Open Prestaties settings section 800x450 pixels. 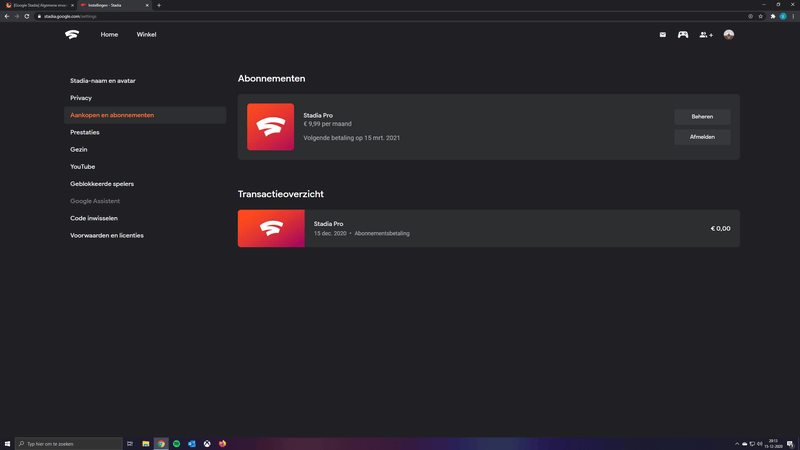pyautogui.click(x=85, y=132)
